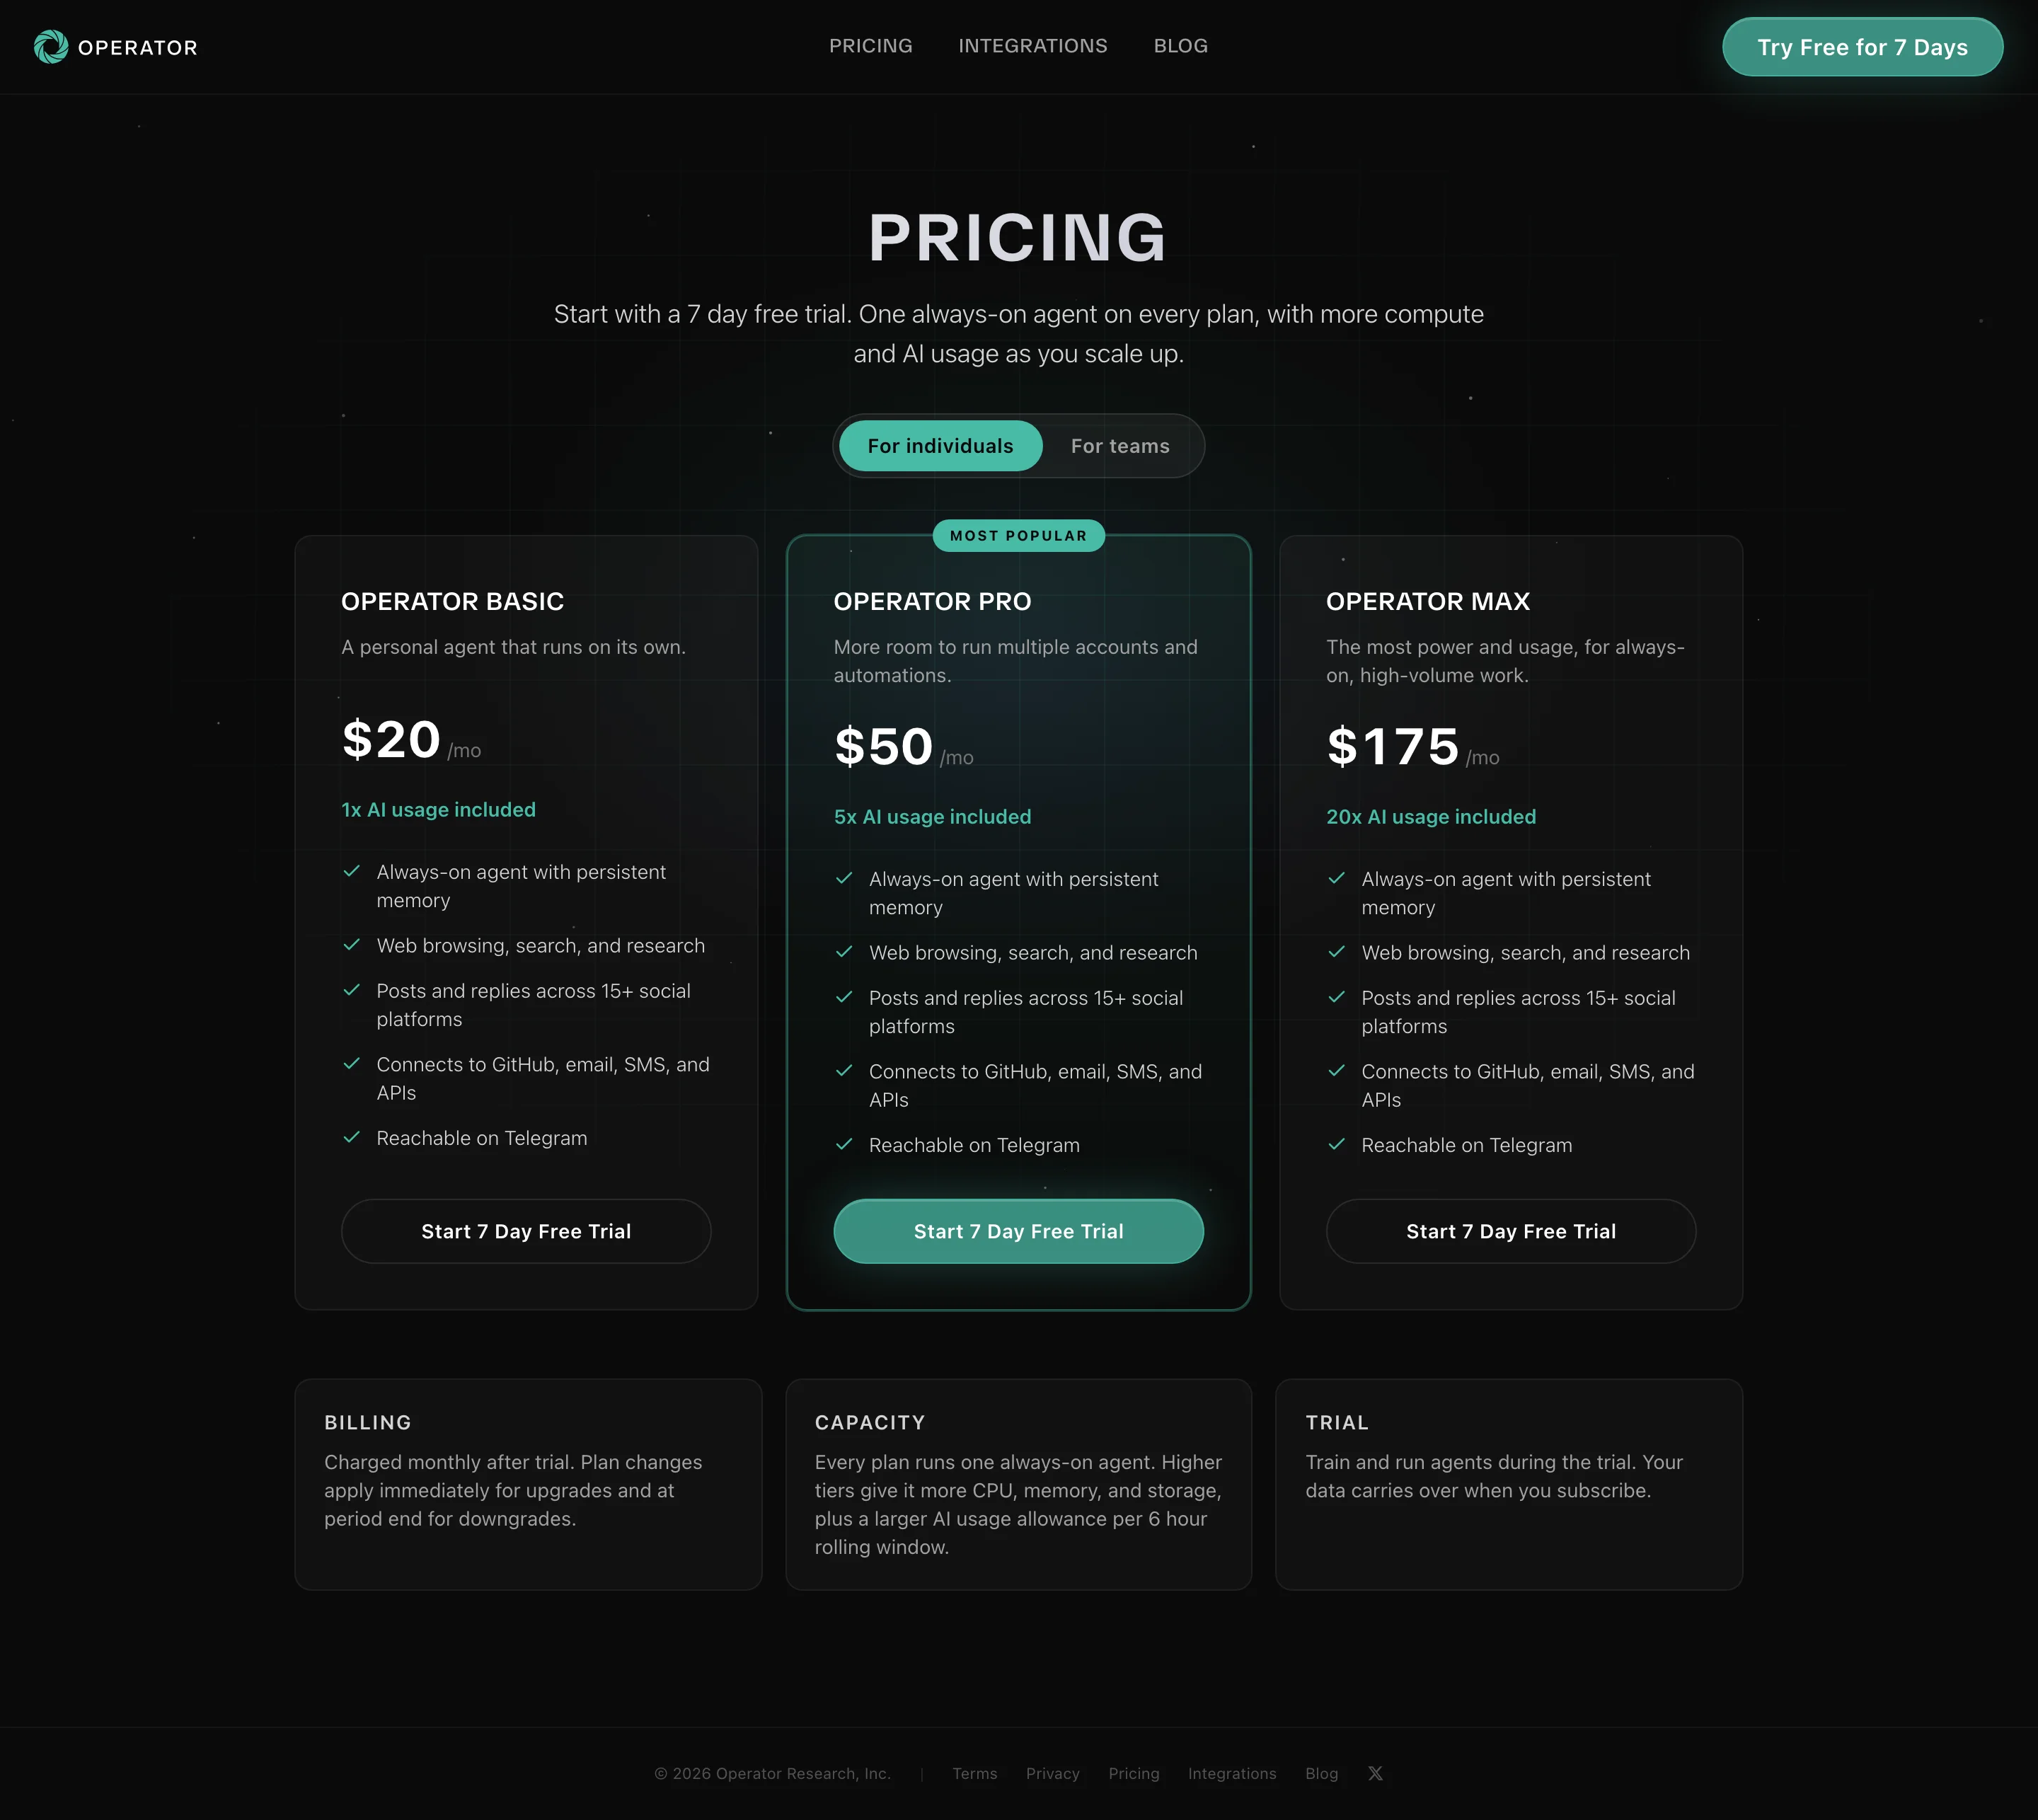The image size is (2038, 1820).
Task: Click the Most Popular badge
Action: pos(1018,536)
